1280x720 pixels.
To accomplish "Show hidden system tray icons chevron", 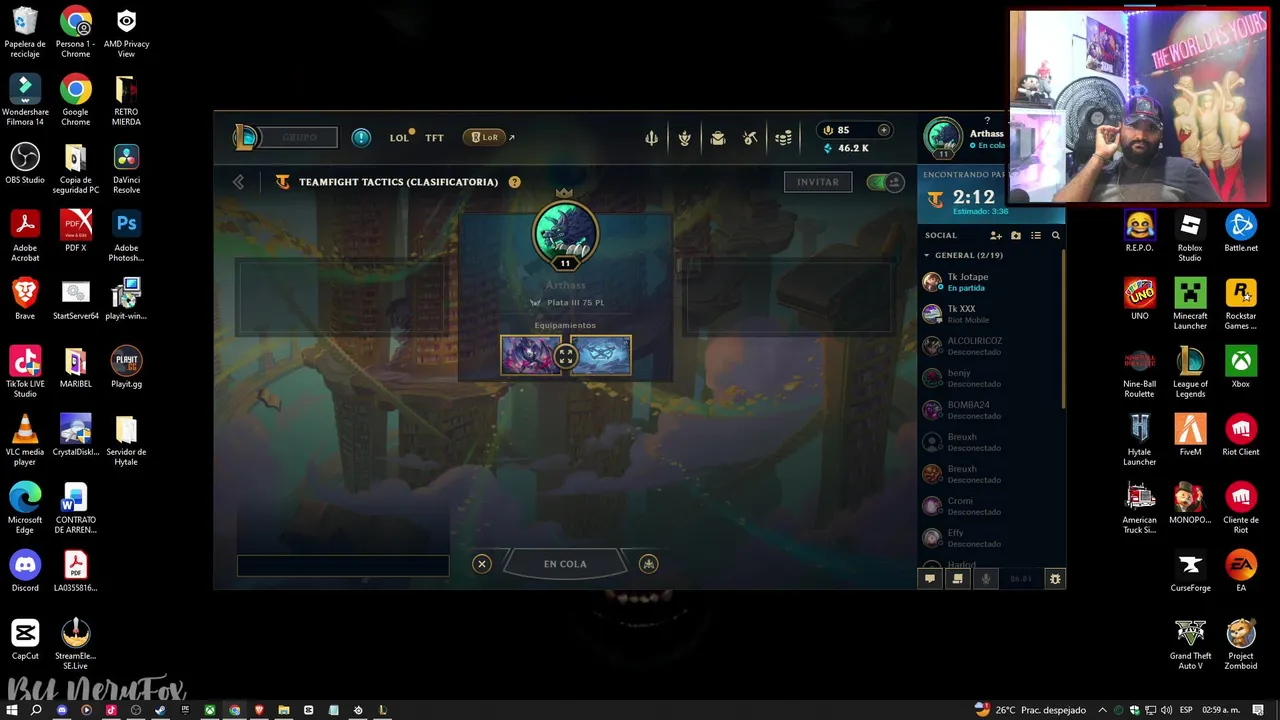I will [1103, 710].
